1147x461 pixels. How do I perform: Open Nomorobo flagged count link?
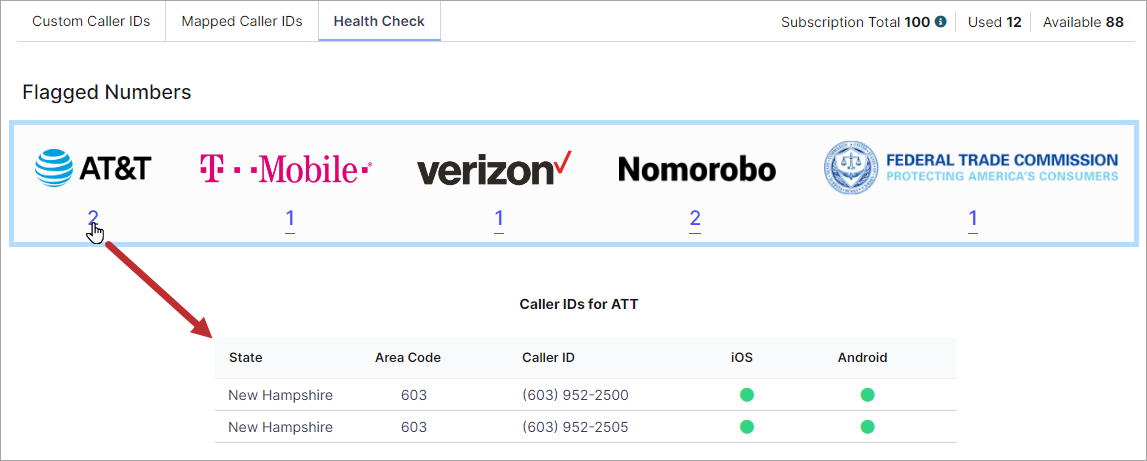pyautogui.click(x=695, y=219)
